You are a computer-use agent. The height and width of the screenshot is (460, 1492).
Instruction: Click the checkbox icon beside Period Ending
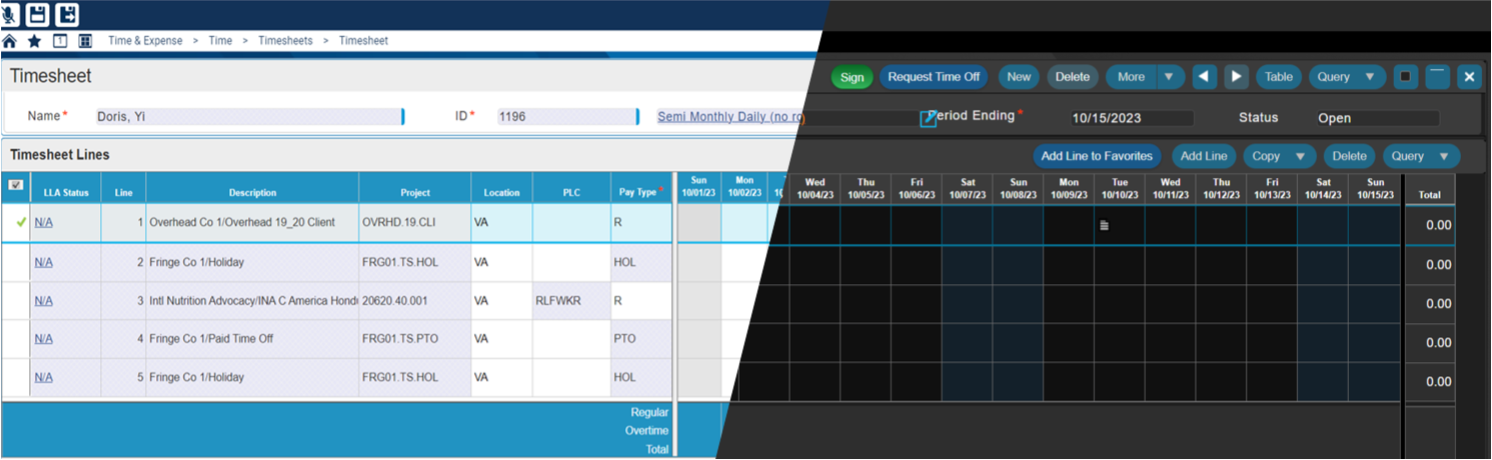(928, 118)
